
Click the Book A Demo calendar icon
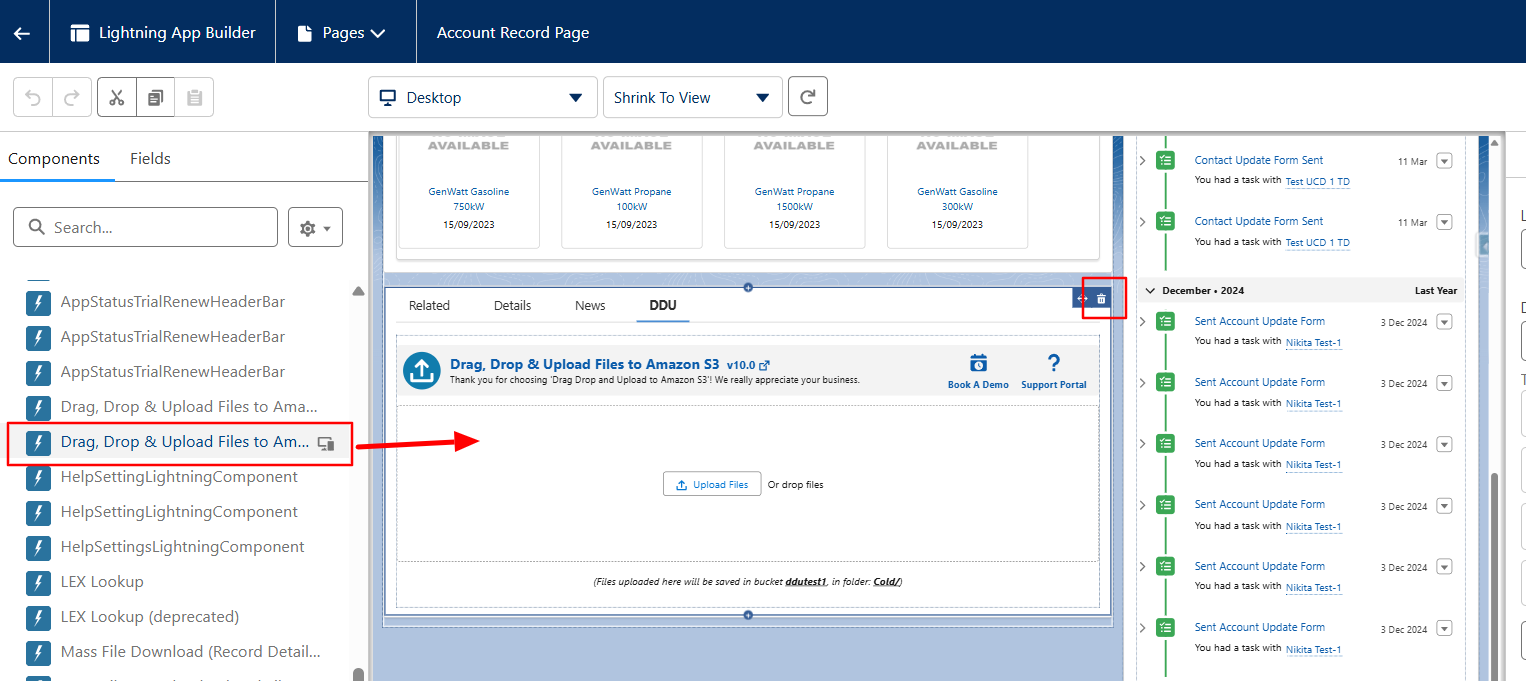[x=979, y=363]
